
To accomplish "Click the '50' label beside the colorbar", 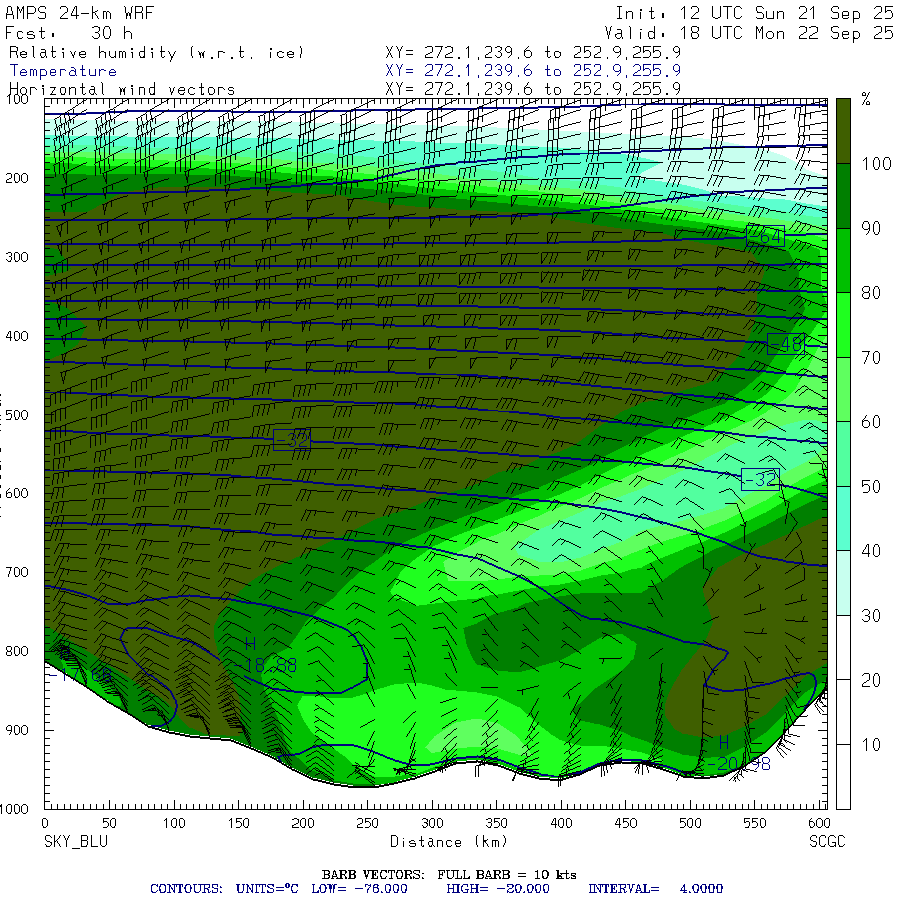I will 871,487.
